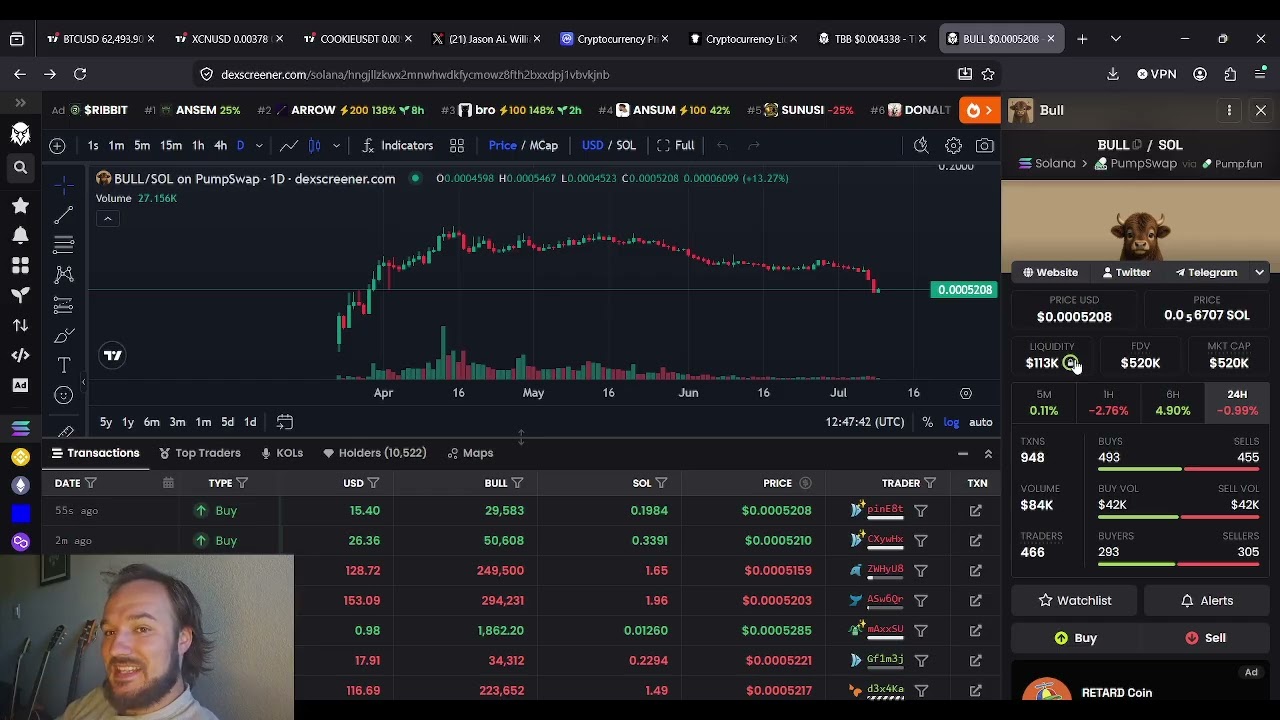
Task: Open USD column filter
Action: [373, 483]
